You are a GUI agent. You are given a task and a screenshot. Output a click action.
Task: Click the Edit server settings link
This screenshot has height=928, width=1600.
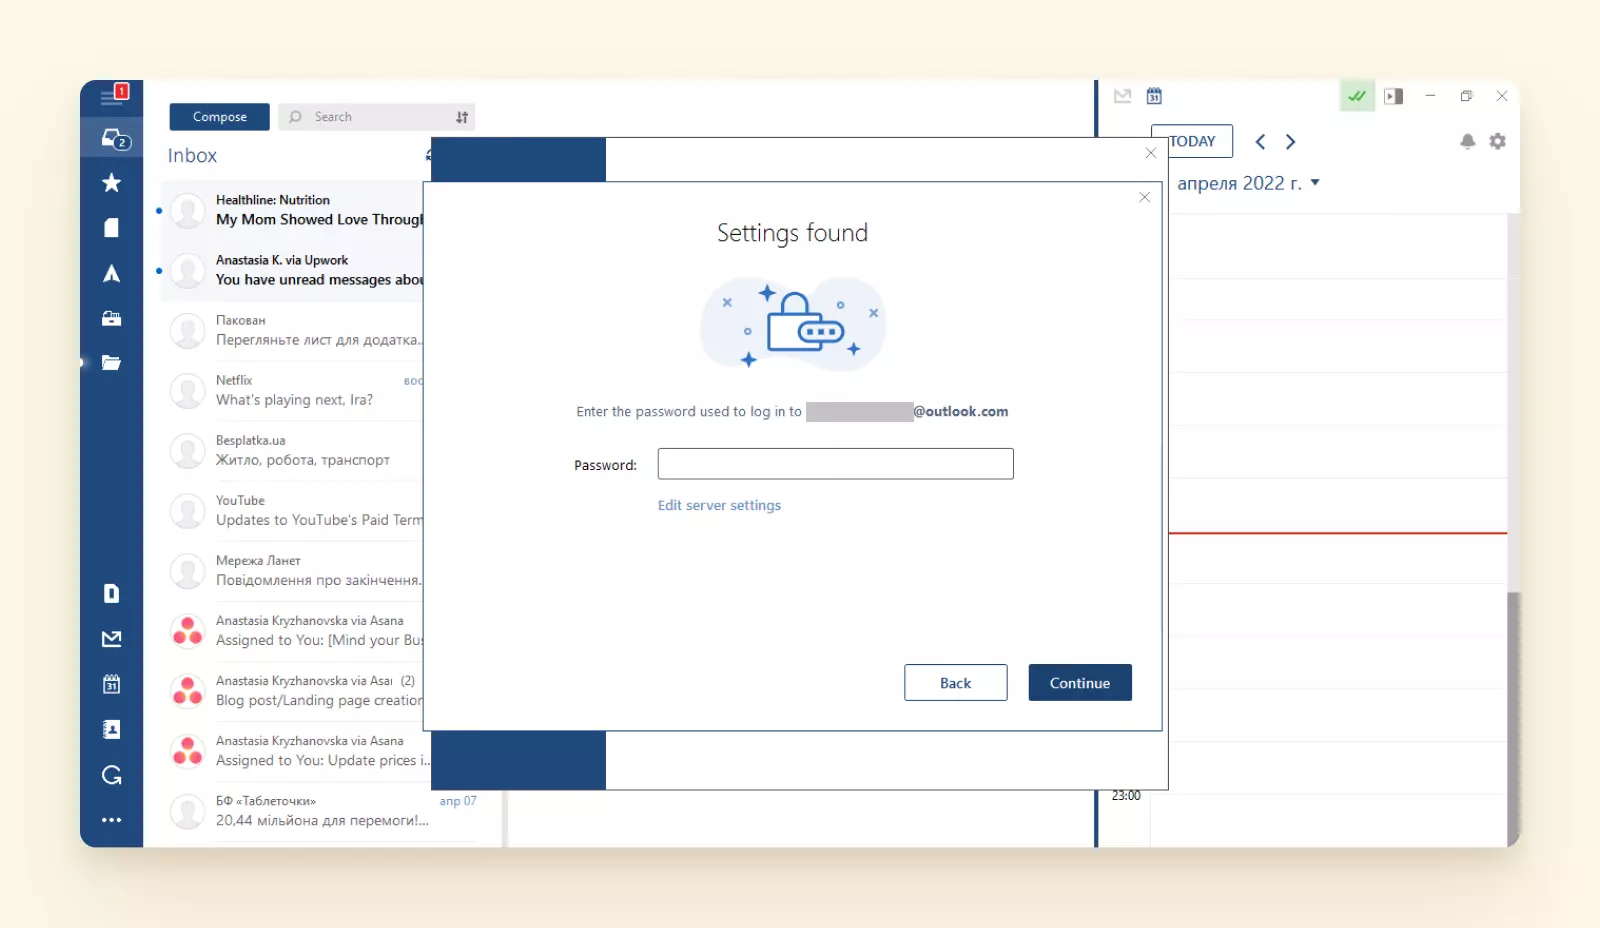pyautogui.click(x=719, y=506)
